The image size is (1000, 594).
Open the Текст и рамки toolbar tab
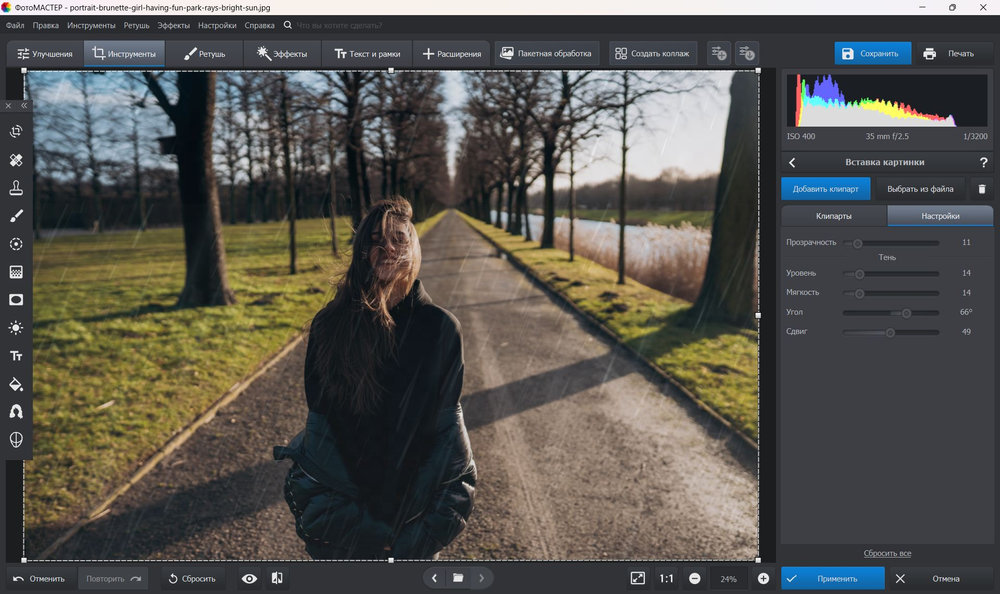367,54
